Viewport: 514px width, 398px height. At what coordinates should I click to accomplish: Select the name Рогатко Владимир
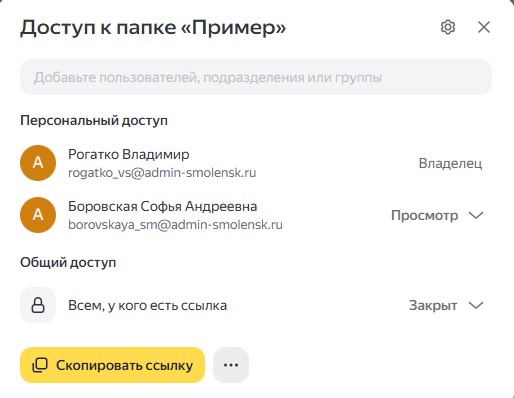[129, 154]
